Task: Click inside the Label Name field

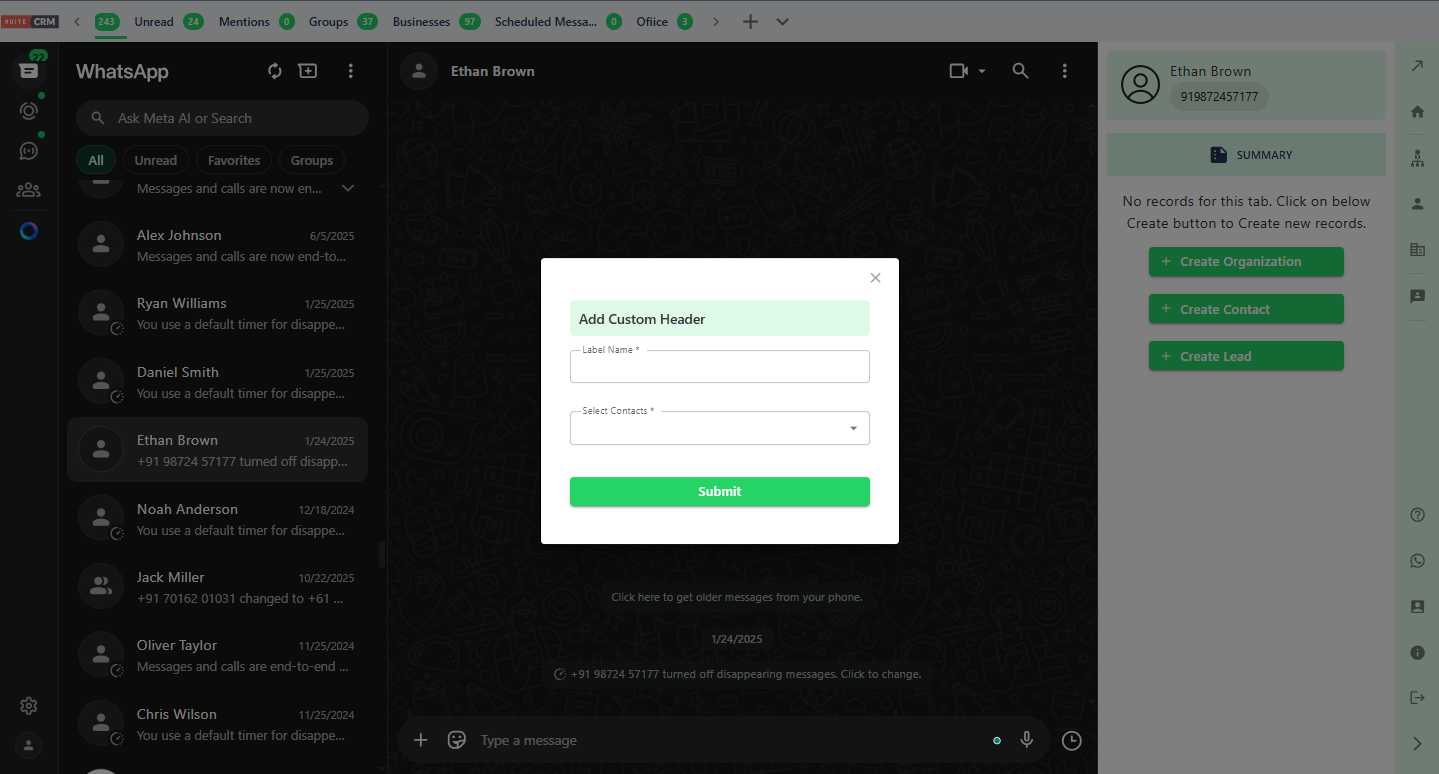Action: [x=719, y=366]
